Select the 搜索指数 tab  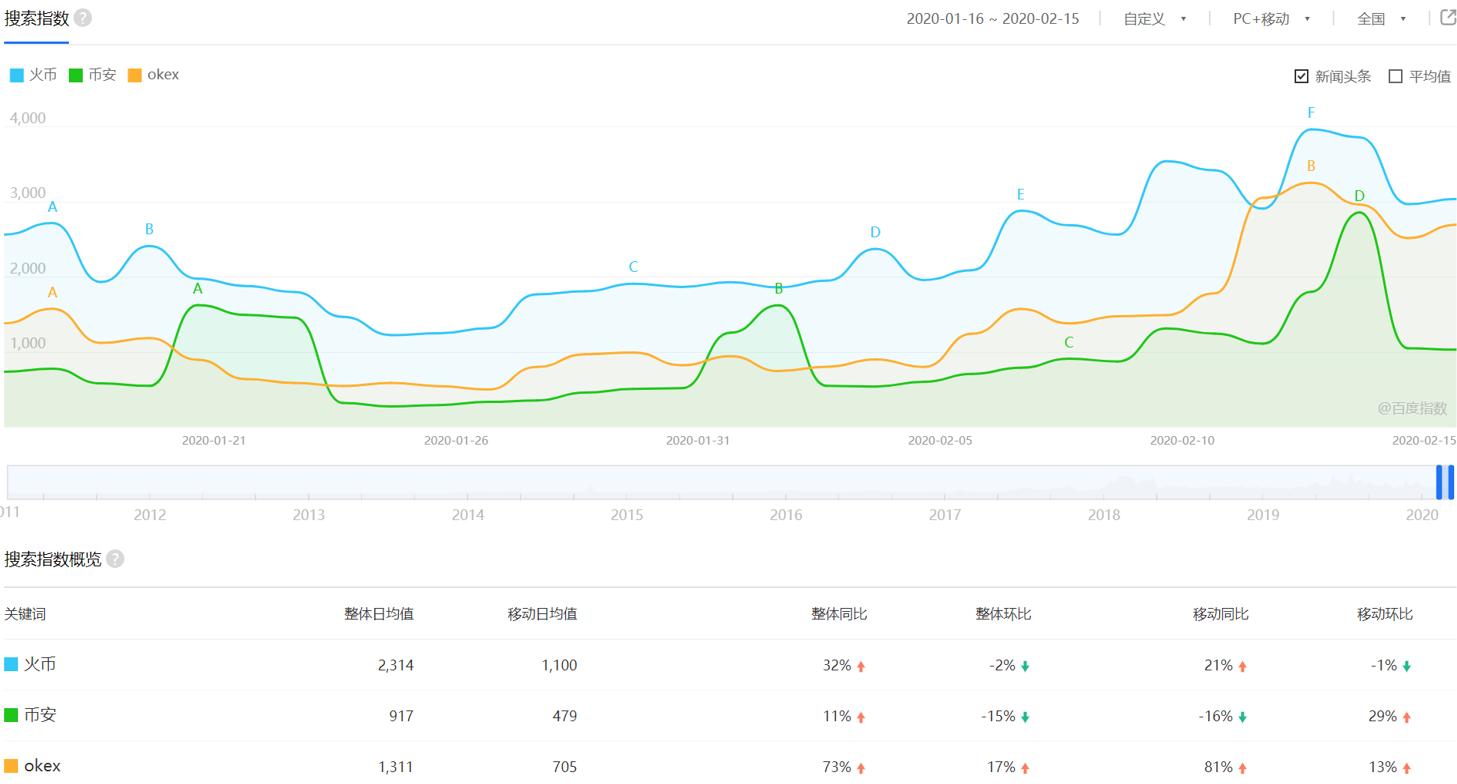click(x=36, y=18)
